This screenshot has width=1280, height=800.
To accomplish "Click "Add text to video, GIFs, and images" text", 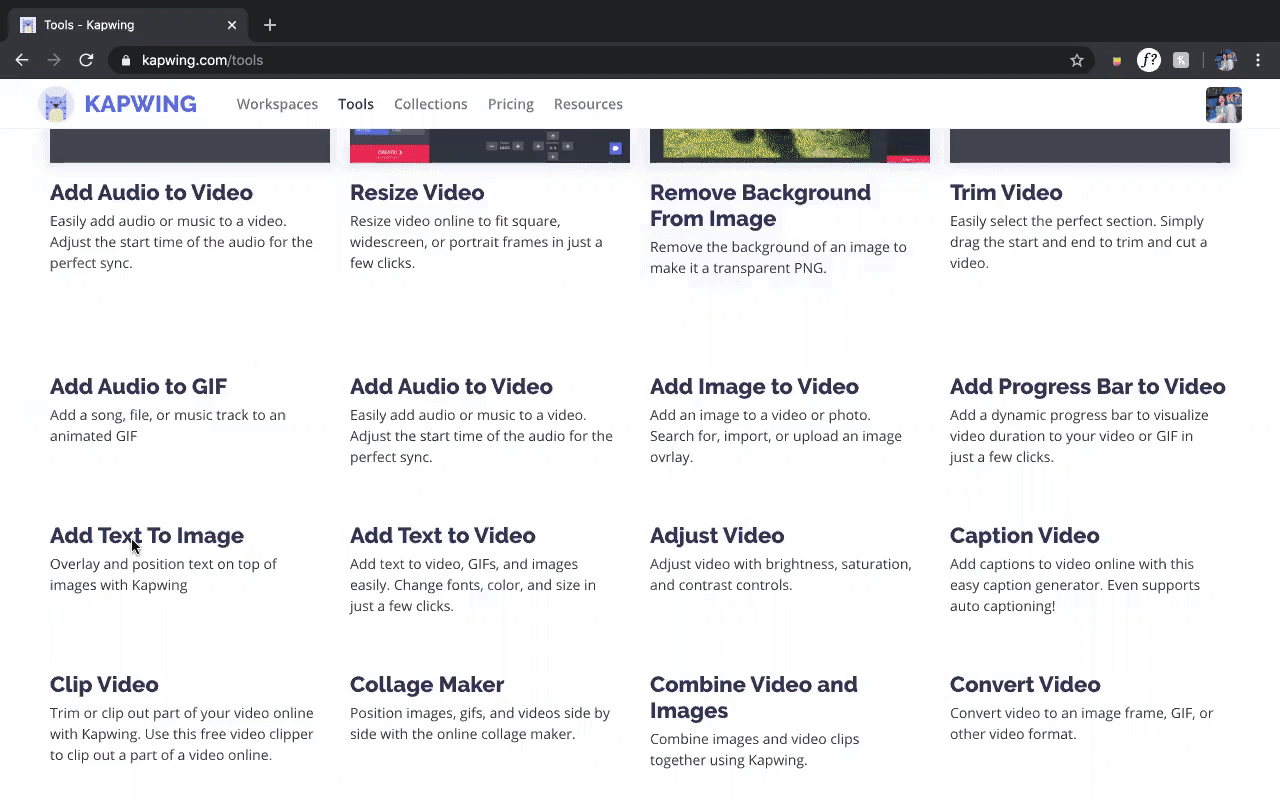I will point(473,585).
